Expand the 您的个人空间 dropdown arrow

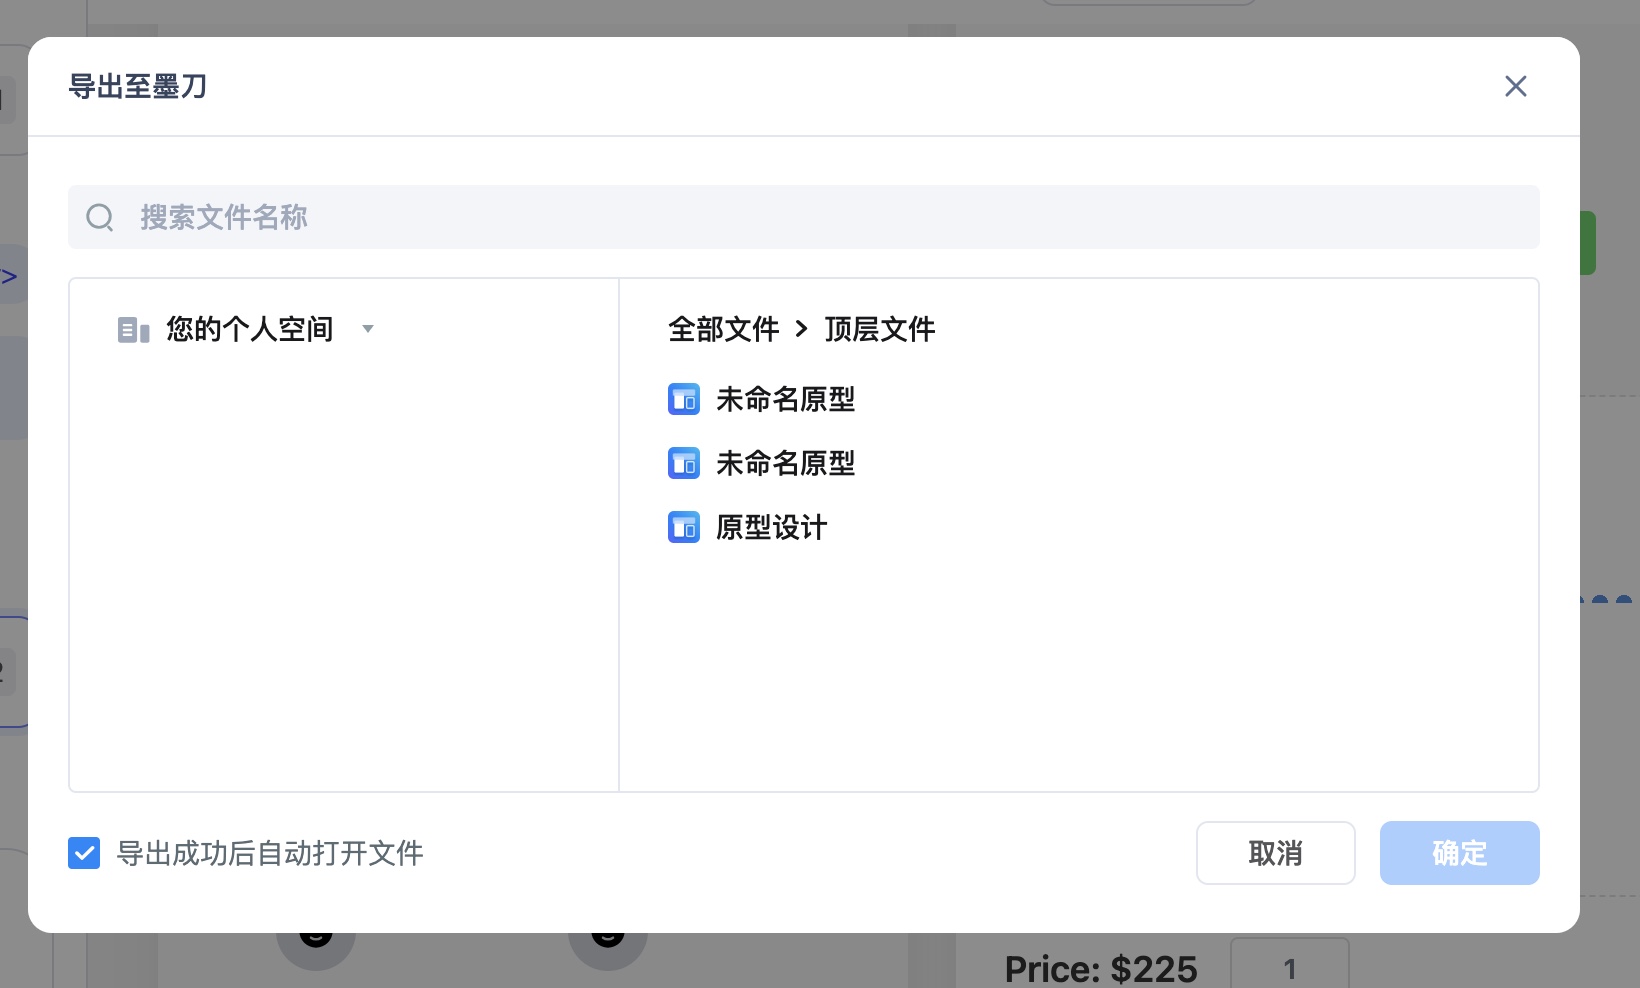367,329
